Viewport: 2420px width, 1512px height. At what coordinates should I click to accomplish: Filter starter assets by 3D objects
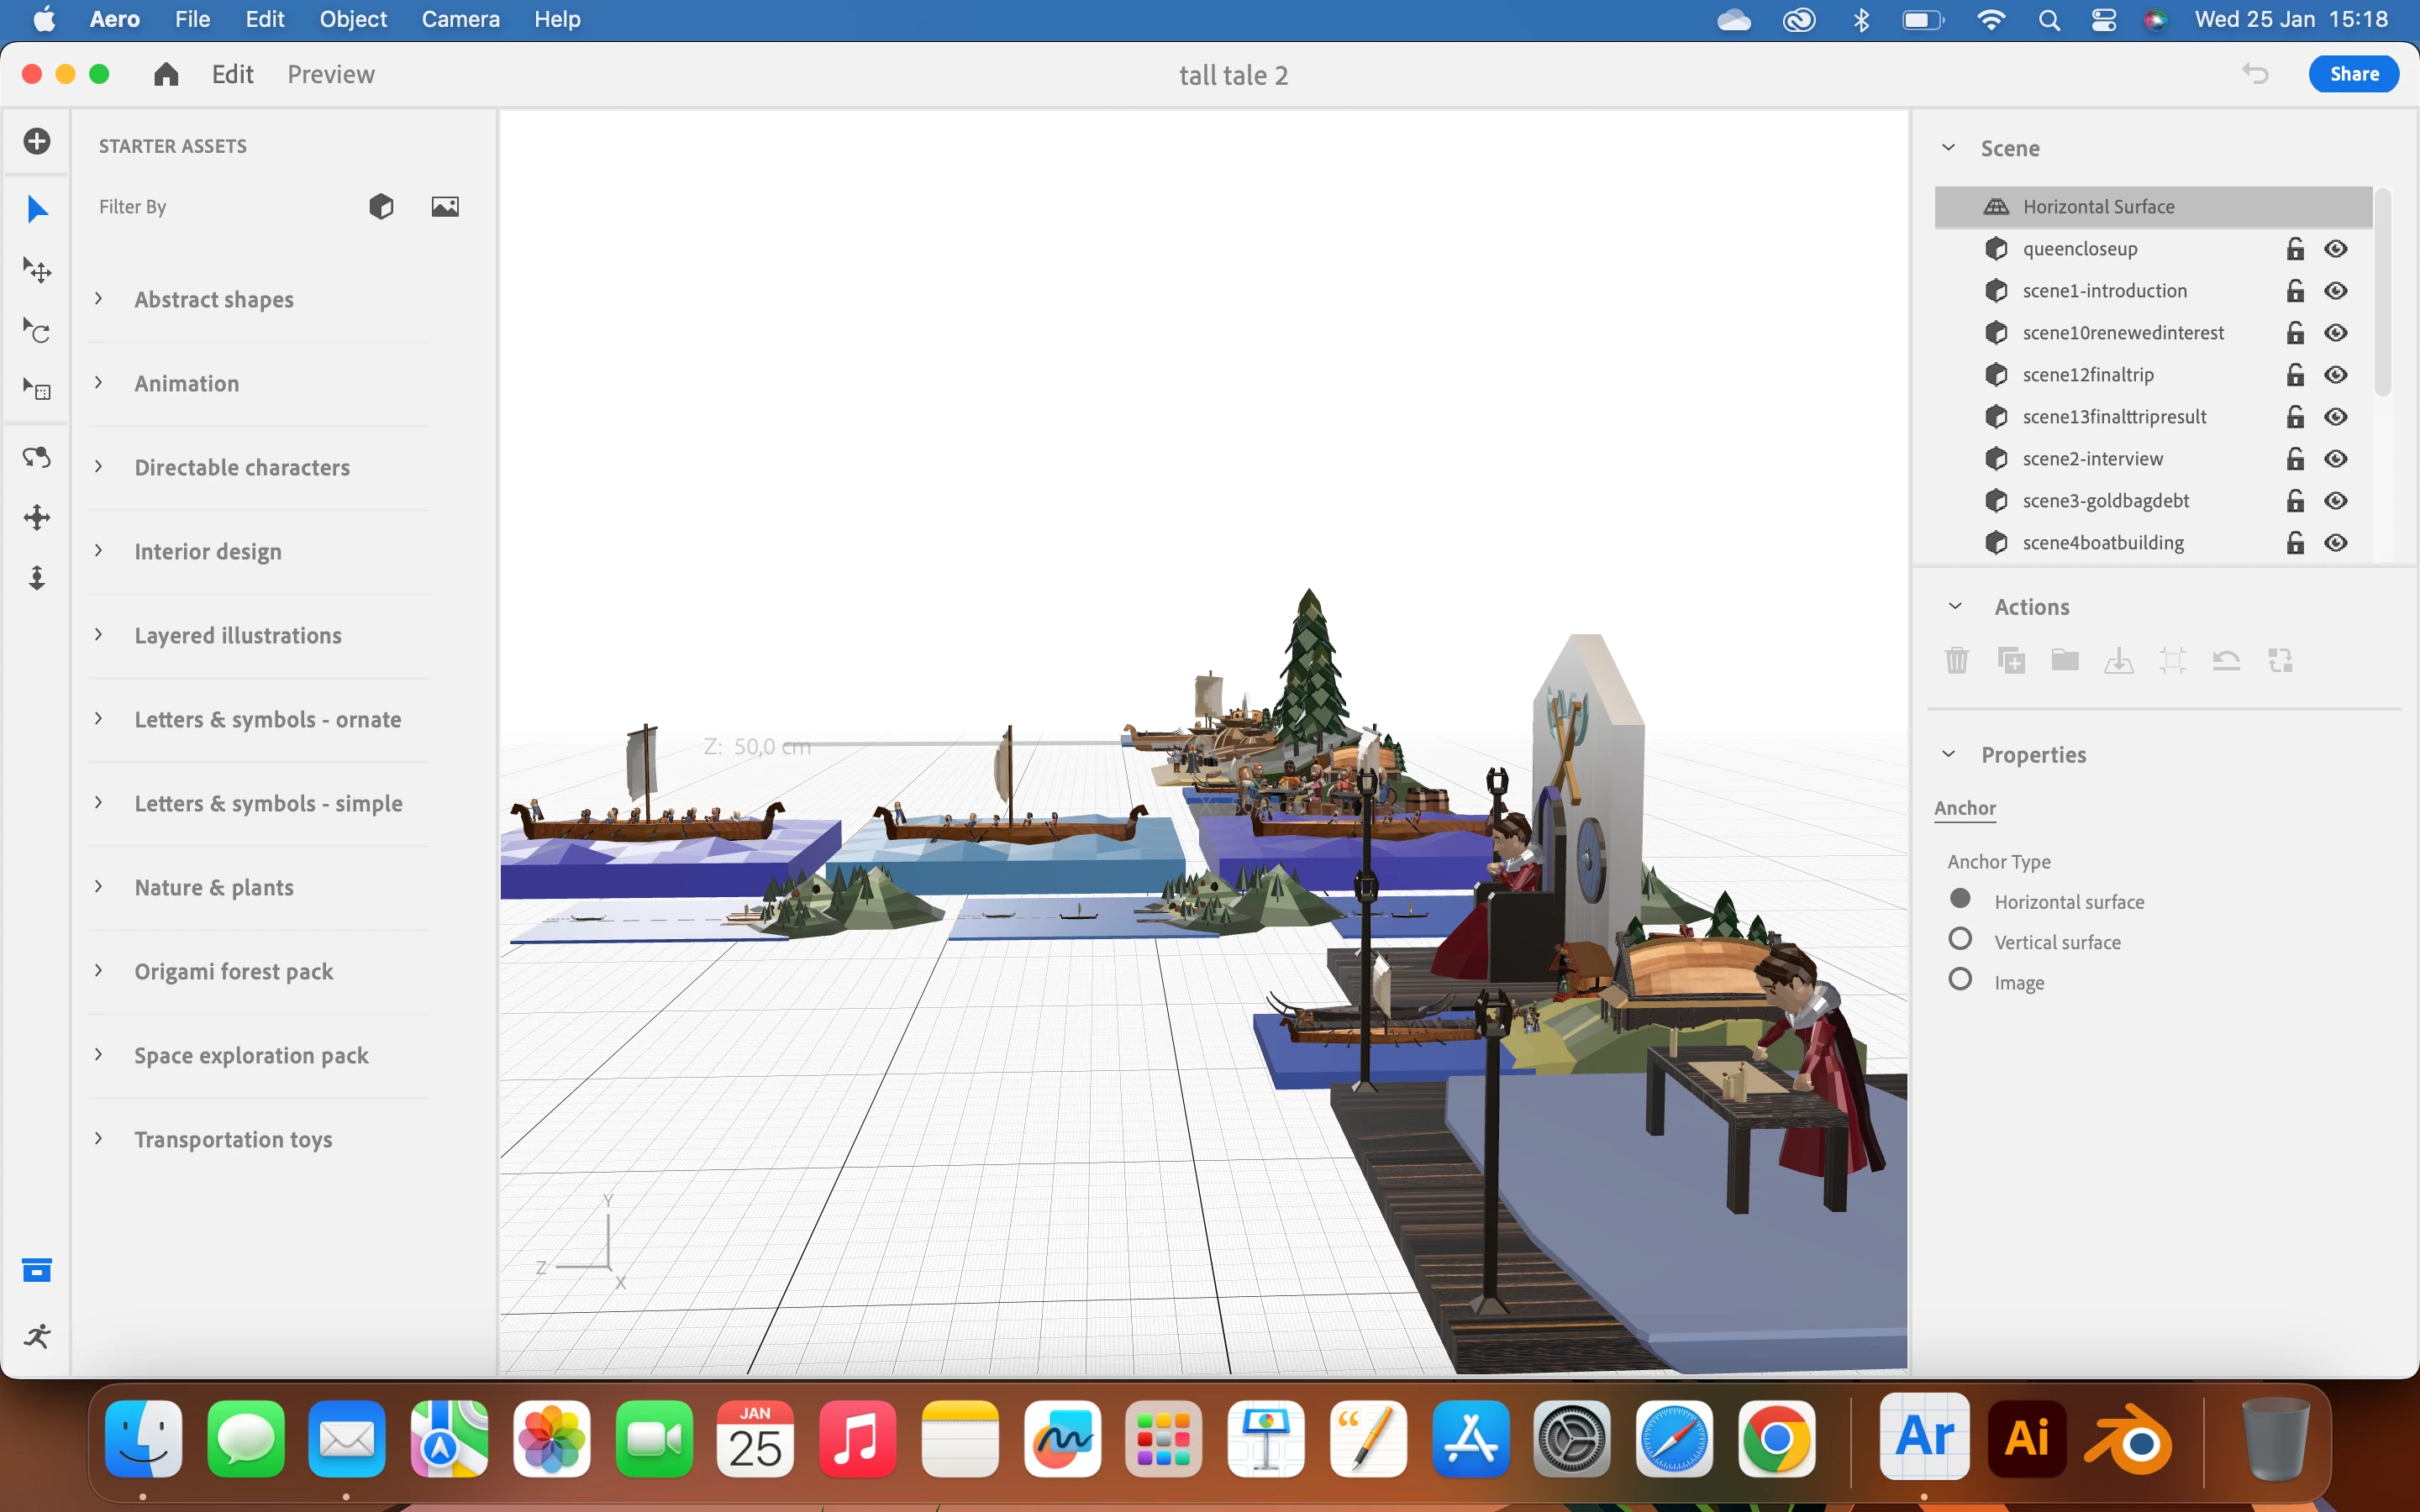coord(381,207)
